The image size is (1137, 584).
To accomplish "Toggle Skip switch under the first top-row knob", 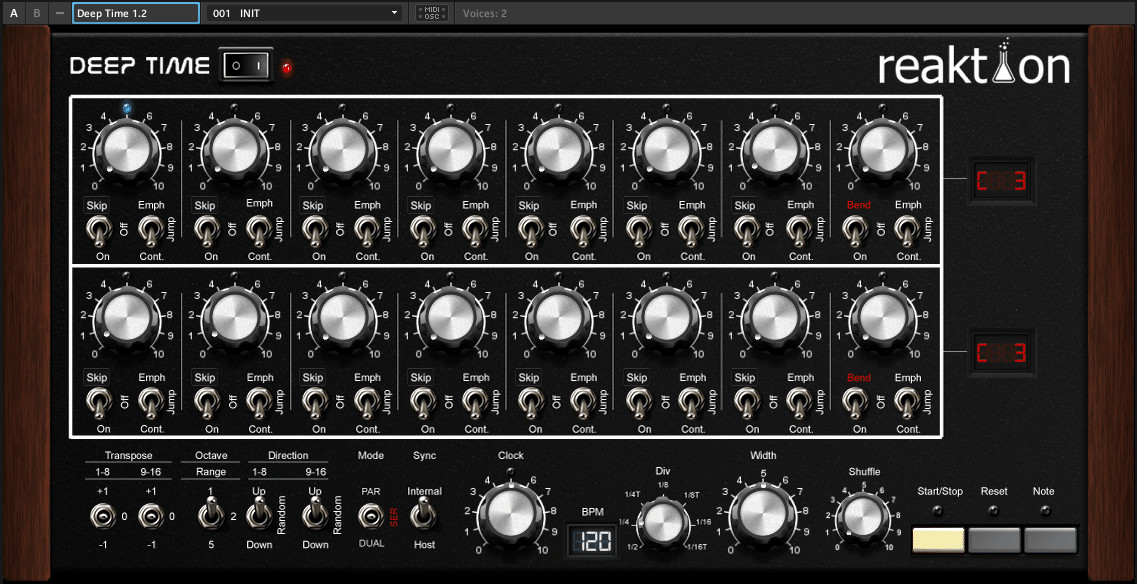I will (97, 231).
